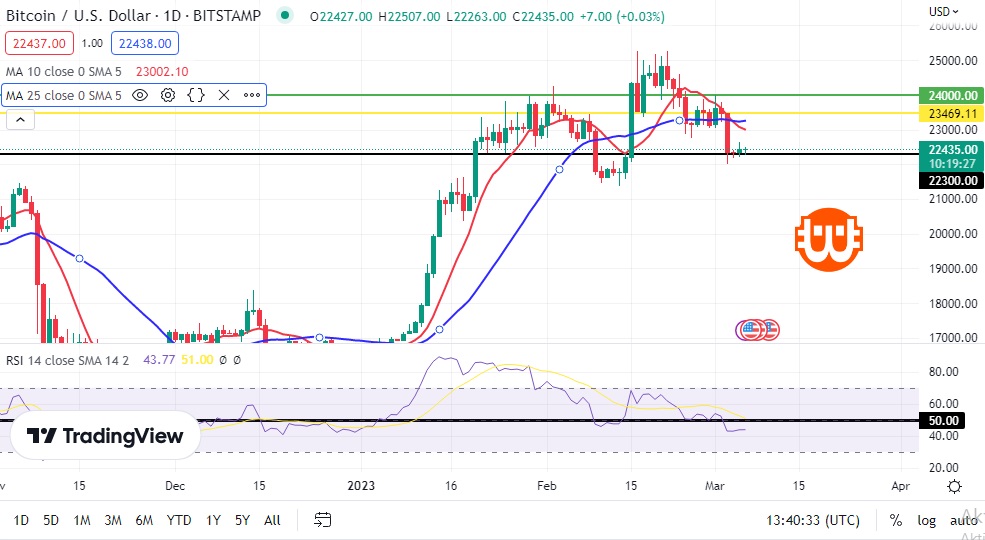Click the green 24000.00 price label
Image resolution: width=985 pixels, height=540 pixels.
[951, 95]
